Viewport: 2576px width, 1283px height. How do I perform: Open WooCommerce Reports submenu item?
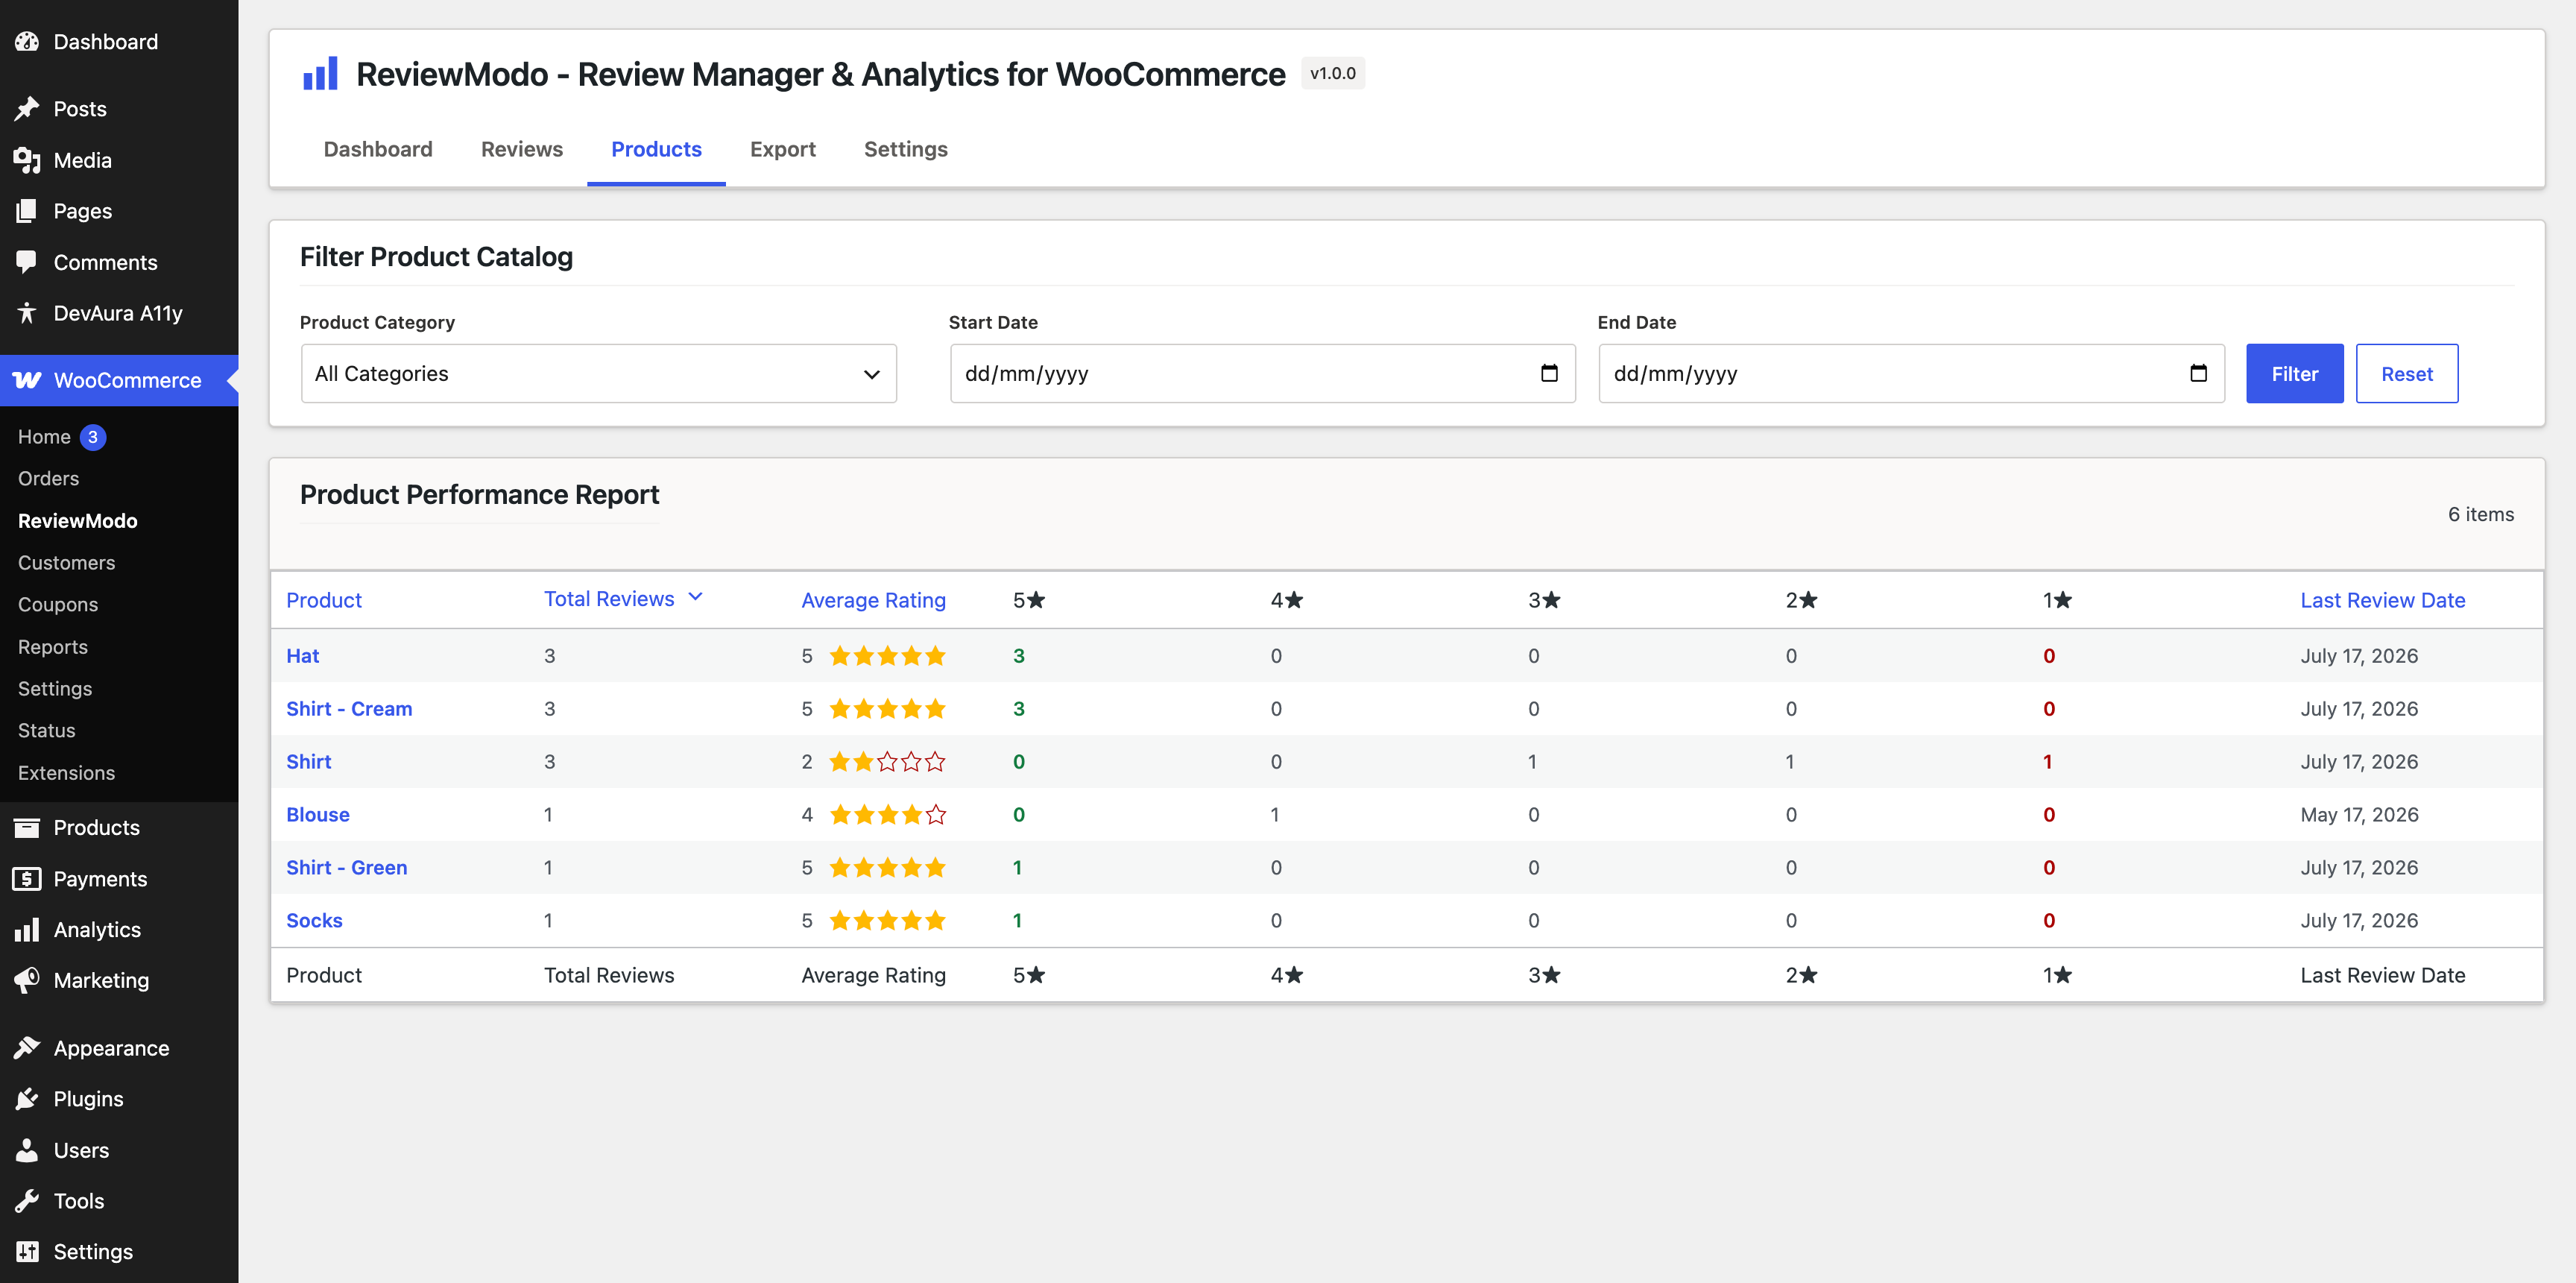(x=53, y=647)
